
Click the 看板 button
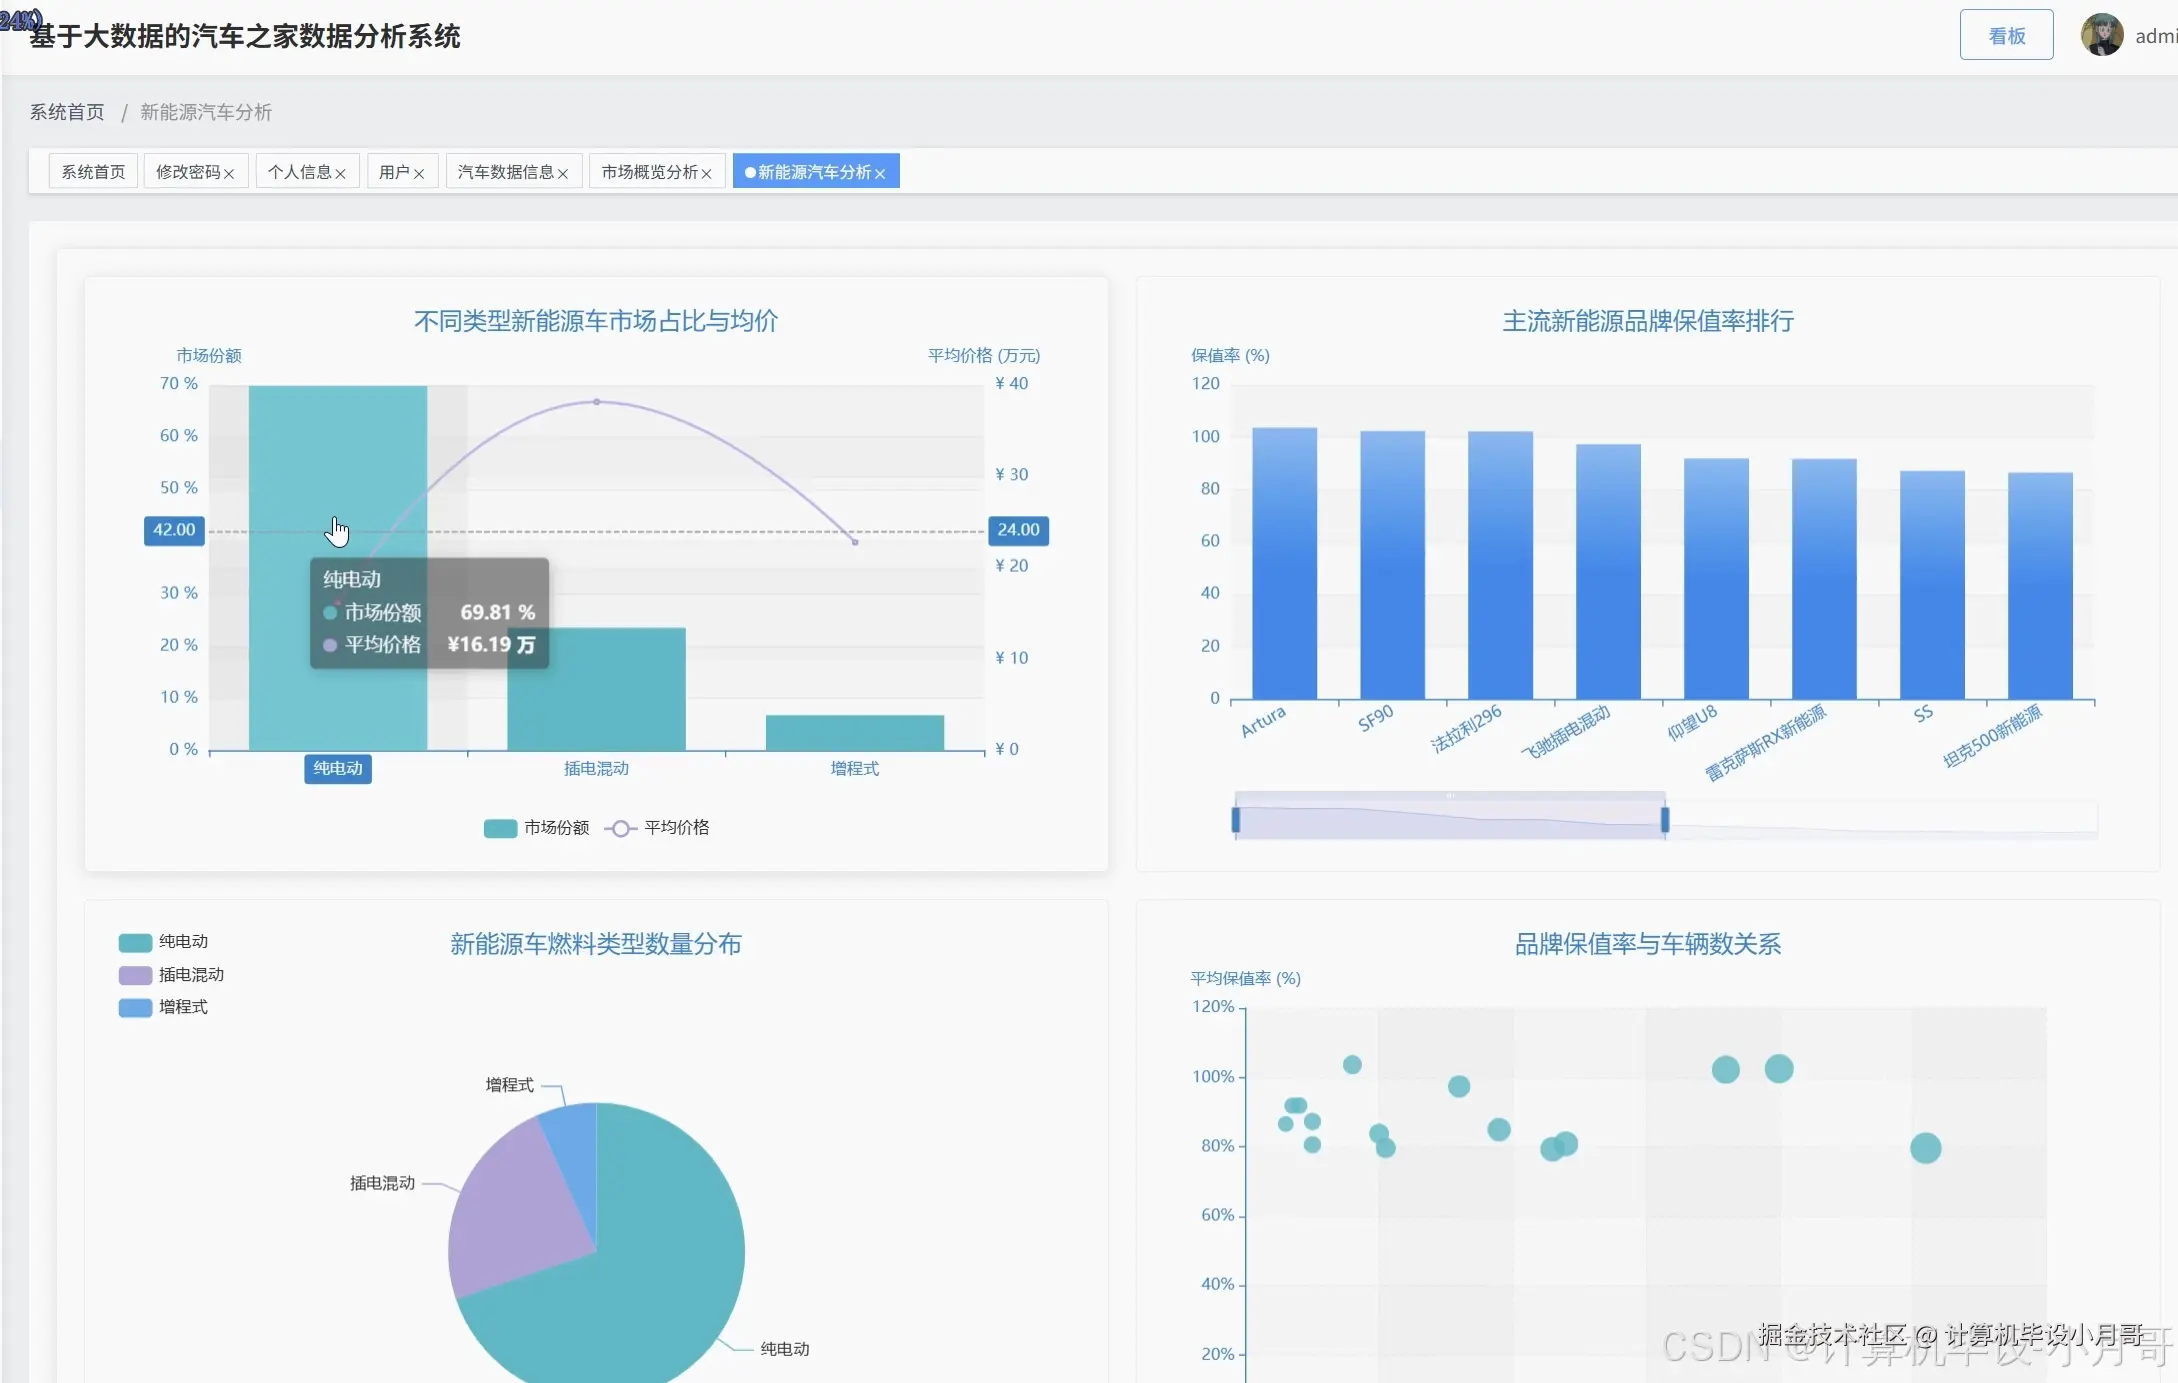(2006, 36)
